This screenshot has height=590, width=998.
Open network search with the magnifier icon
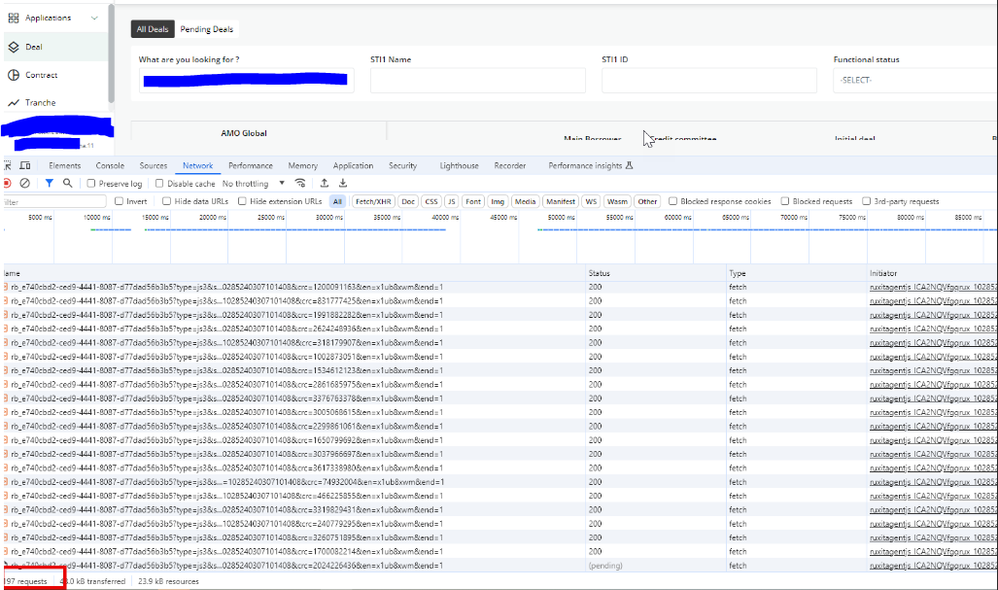click(x=68, y=184)
